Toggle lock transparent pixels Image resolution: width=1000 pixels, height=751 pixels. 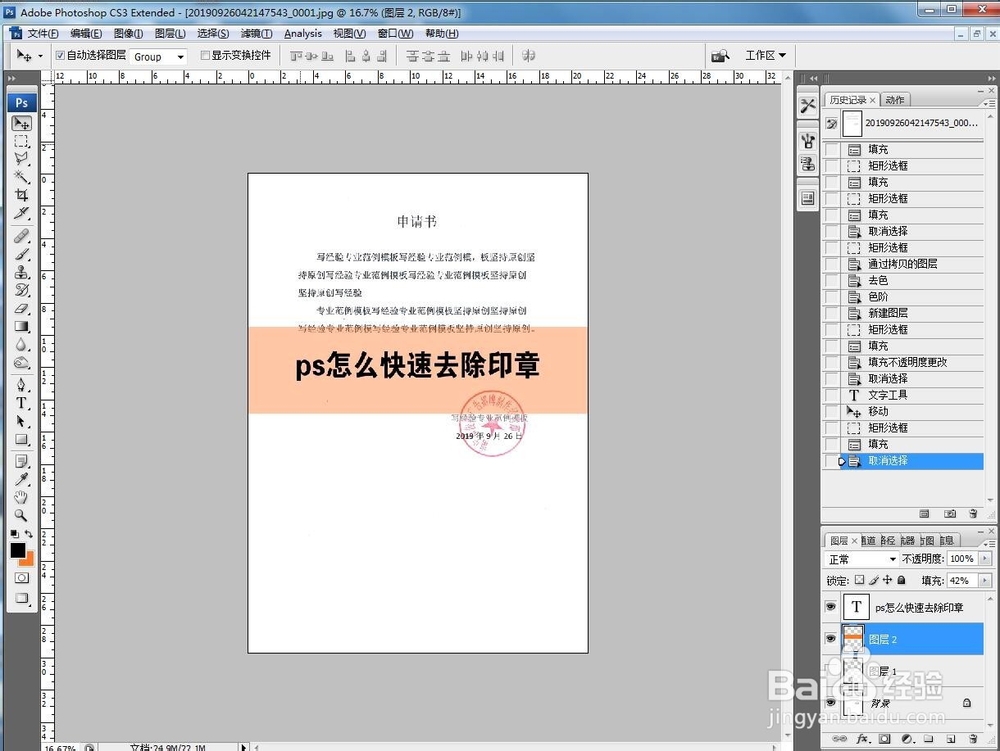coord(859,580)
